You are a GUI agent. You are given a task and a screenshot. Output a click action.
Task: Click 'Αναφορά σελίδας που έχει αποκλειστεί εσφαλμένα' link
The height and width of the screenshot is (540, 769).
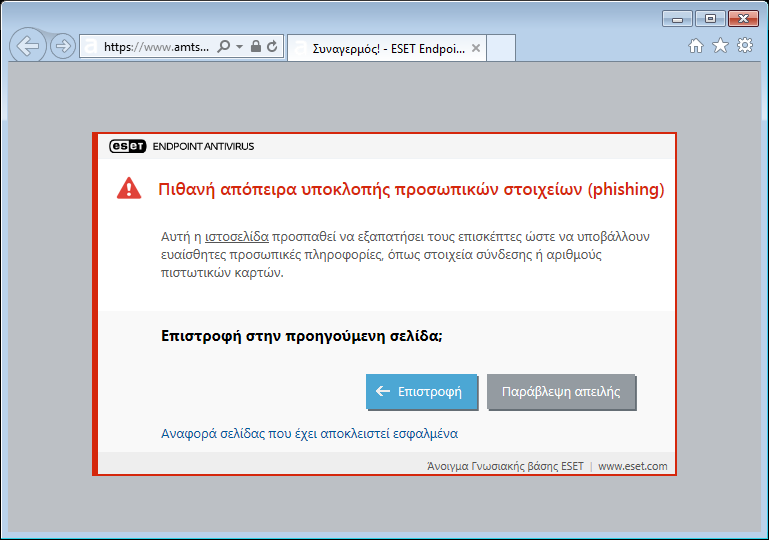[309, 434]
